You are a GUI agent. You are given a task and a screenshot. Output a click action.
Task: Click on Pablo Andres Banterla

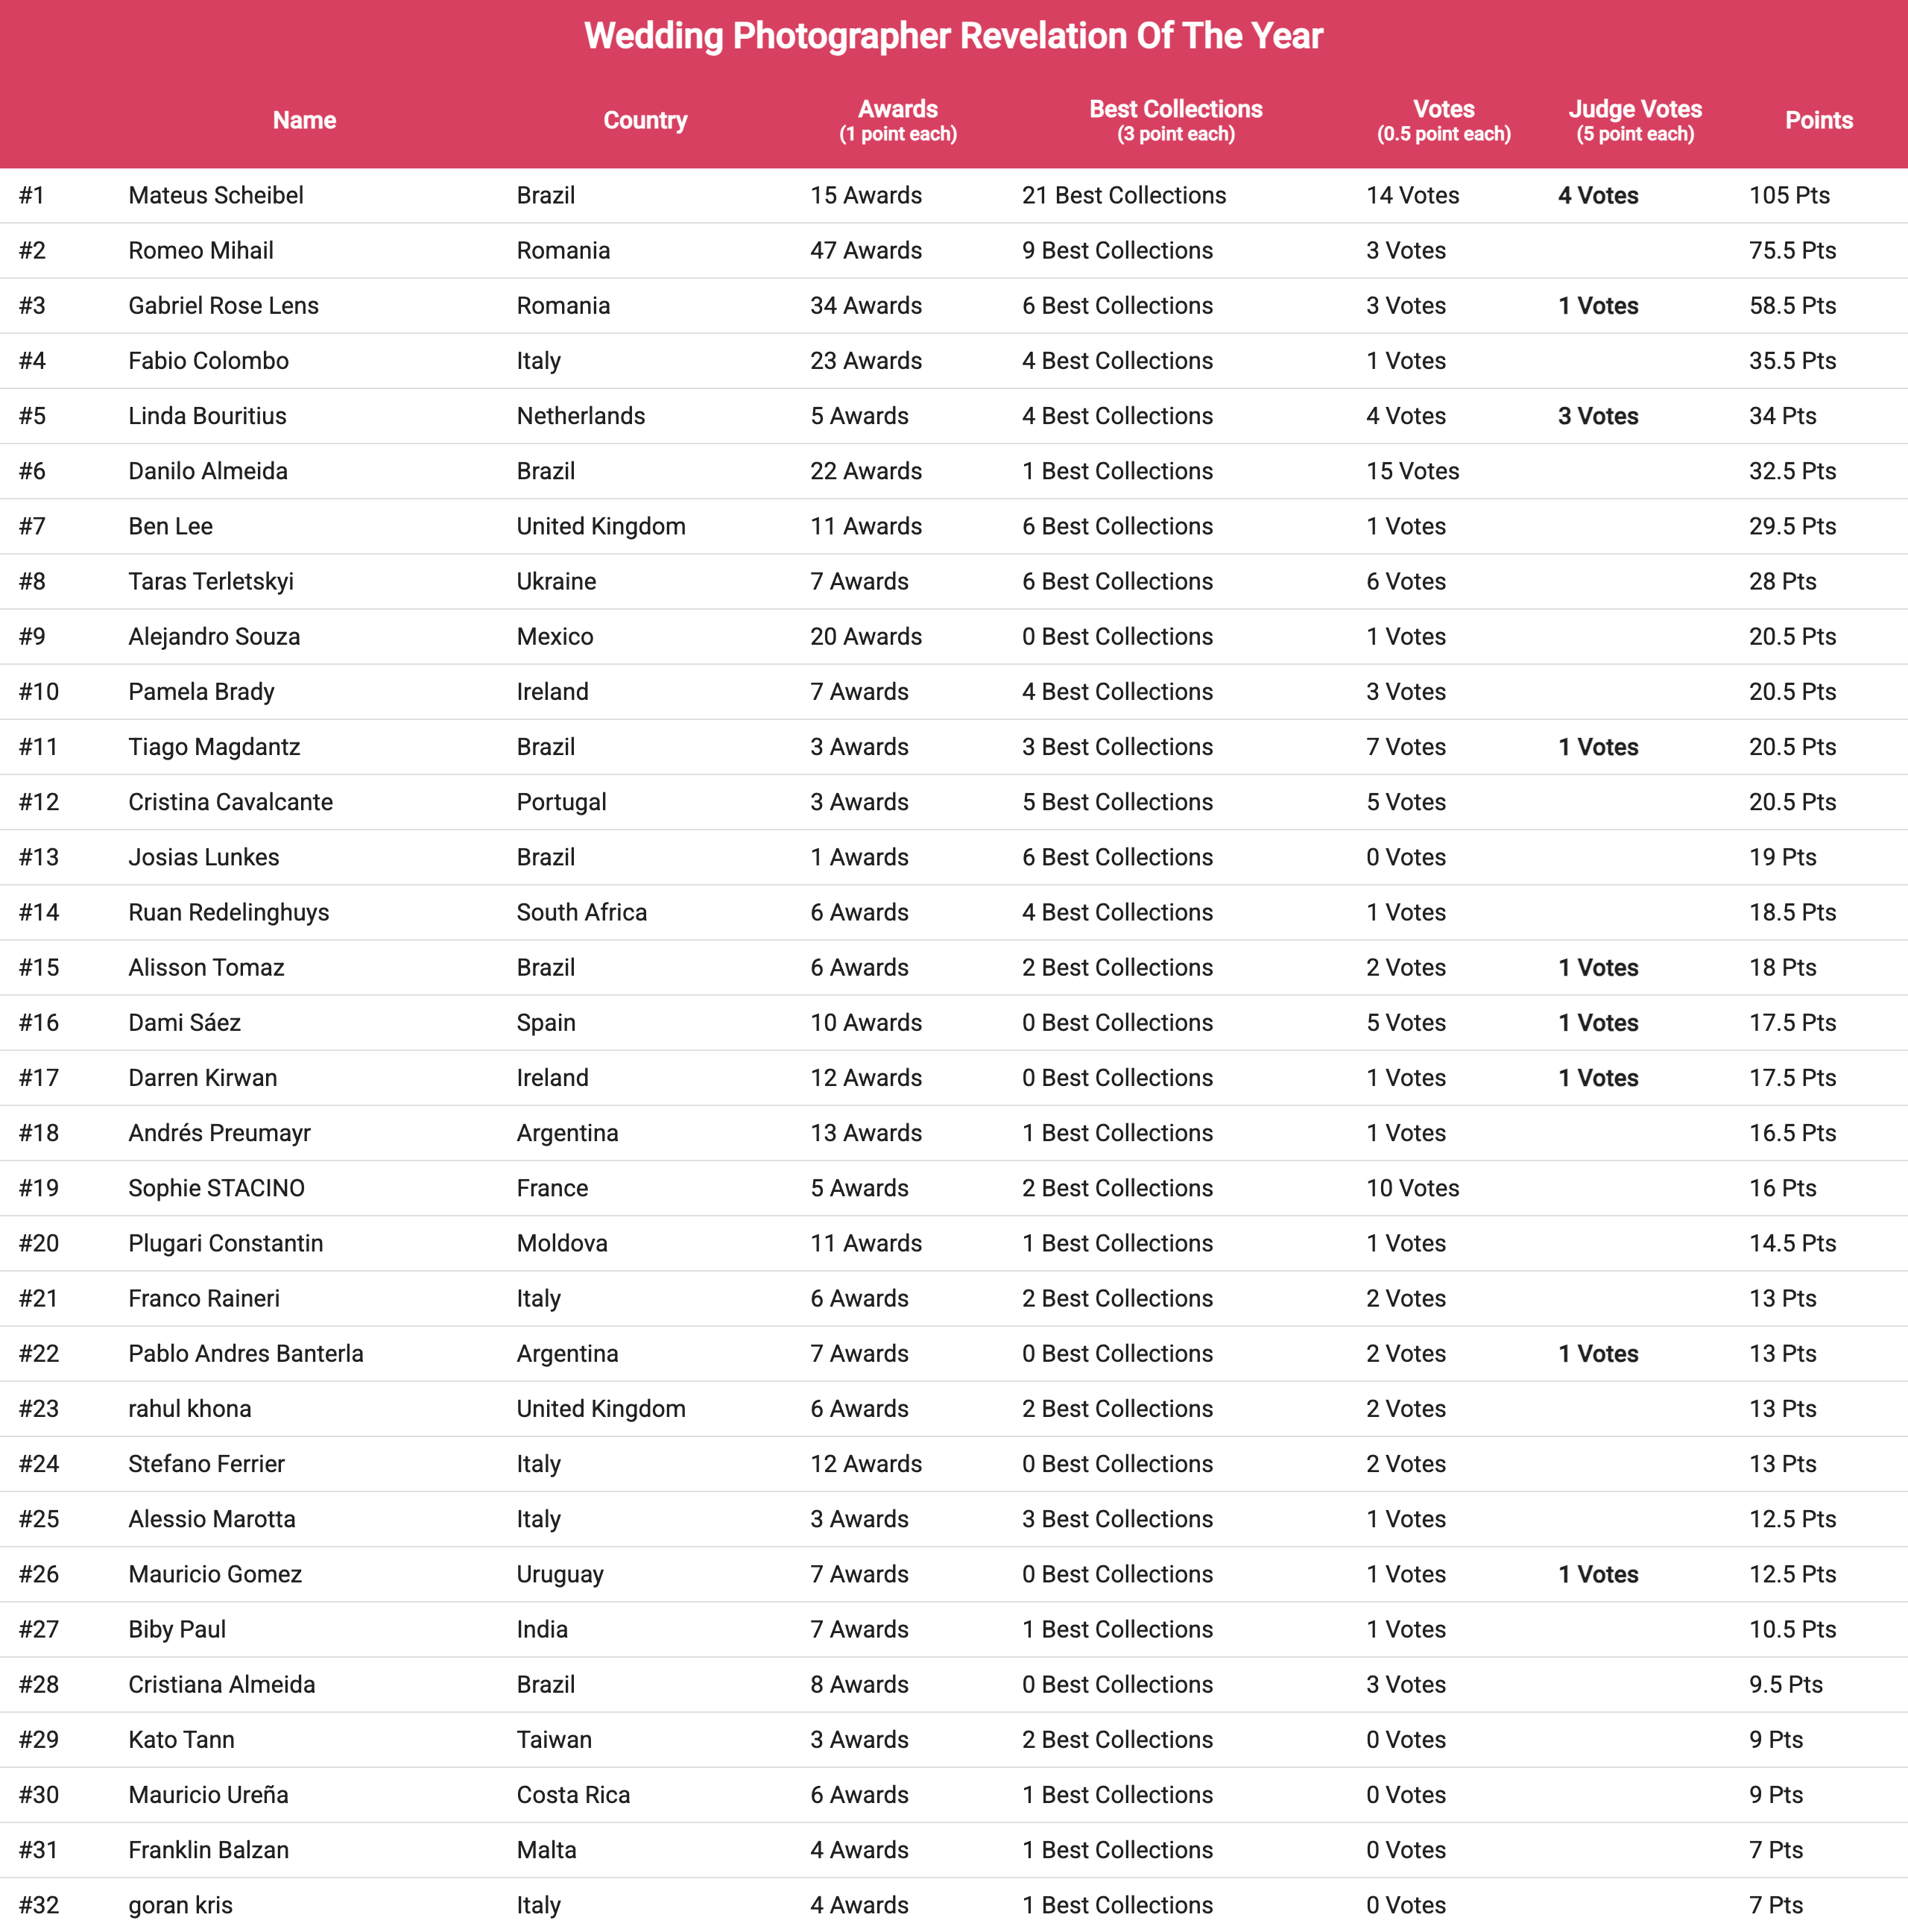click(245, 1353)
